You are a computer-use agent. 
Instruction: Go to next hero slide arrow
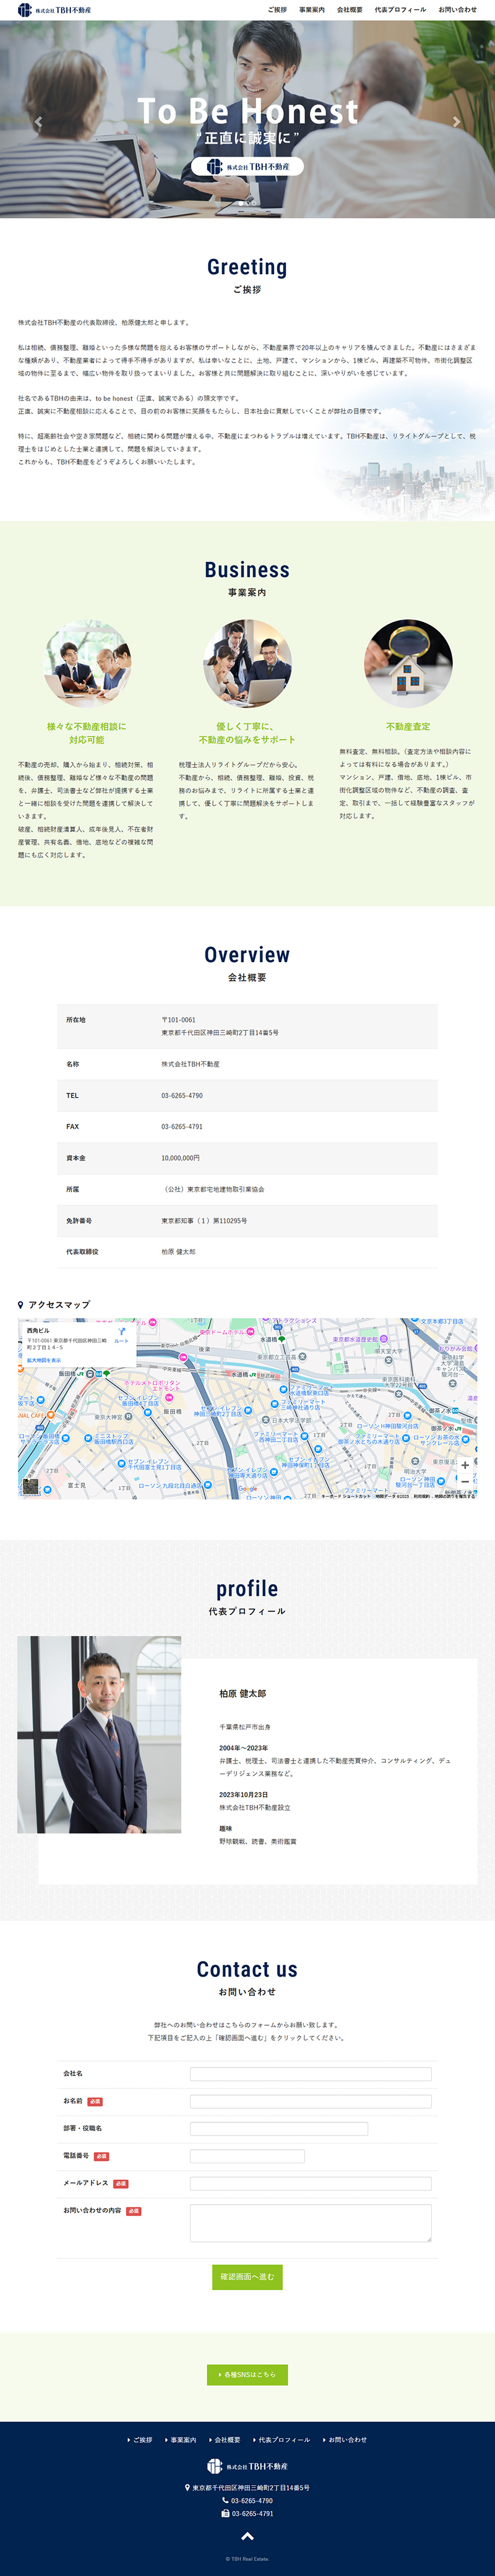click(457, 122)
